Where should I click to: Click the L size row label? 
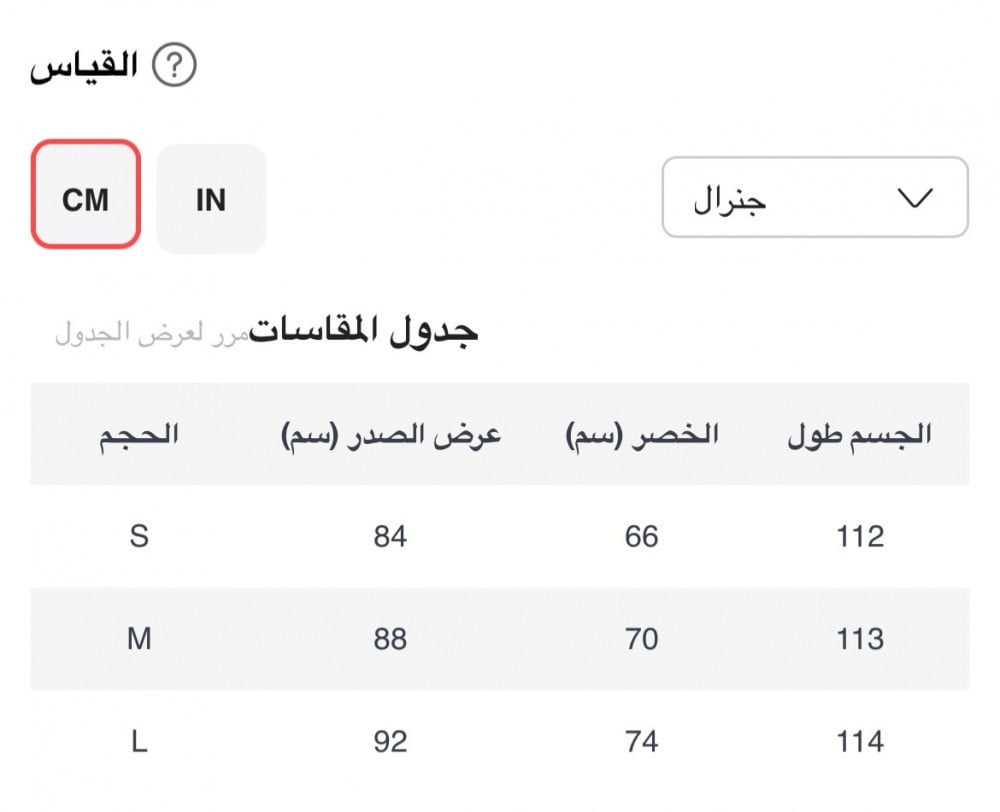point(139,742)
